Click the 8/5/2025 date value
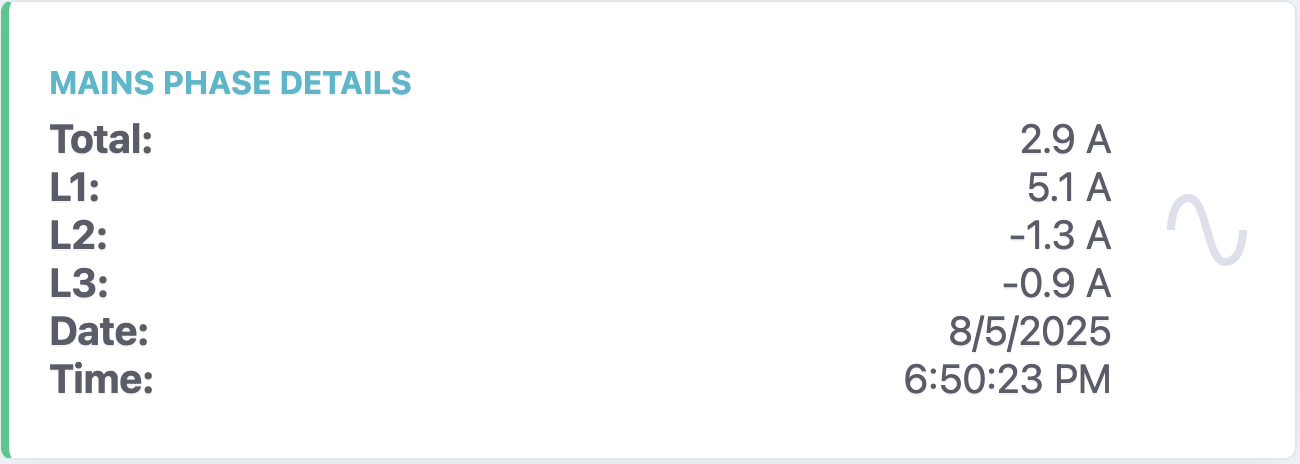Viewport: 1300px width, 464px height. [x=1030, y=333]
